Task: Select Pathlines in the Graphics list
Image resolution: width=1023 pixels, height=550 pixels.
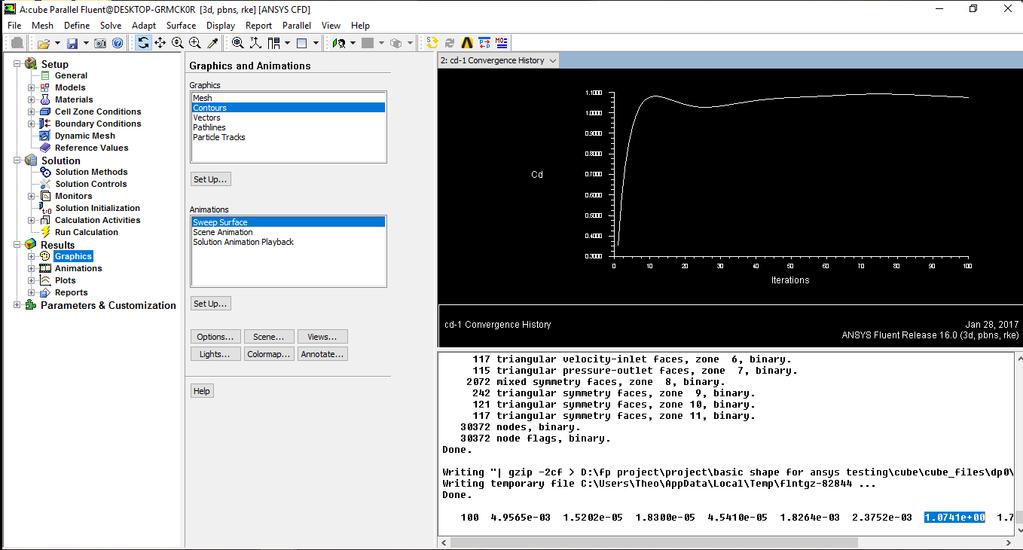Action: 288,127
